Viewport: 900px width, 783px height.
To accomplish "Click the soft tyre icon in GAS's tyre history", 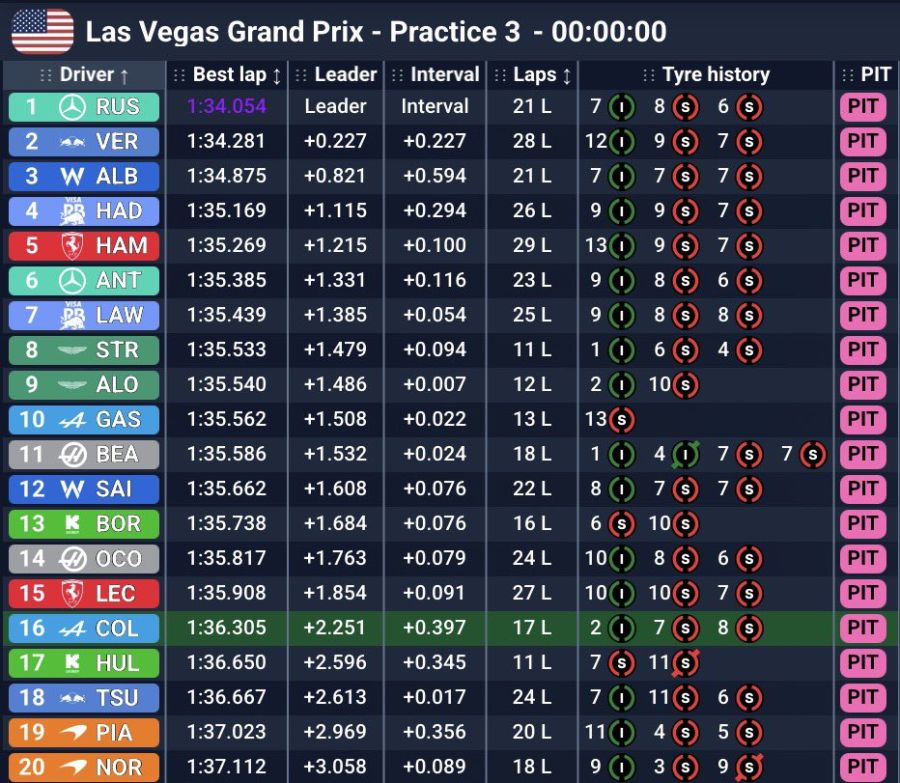I will [x=620, y=419].
